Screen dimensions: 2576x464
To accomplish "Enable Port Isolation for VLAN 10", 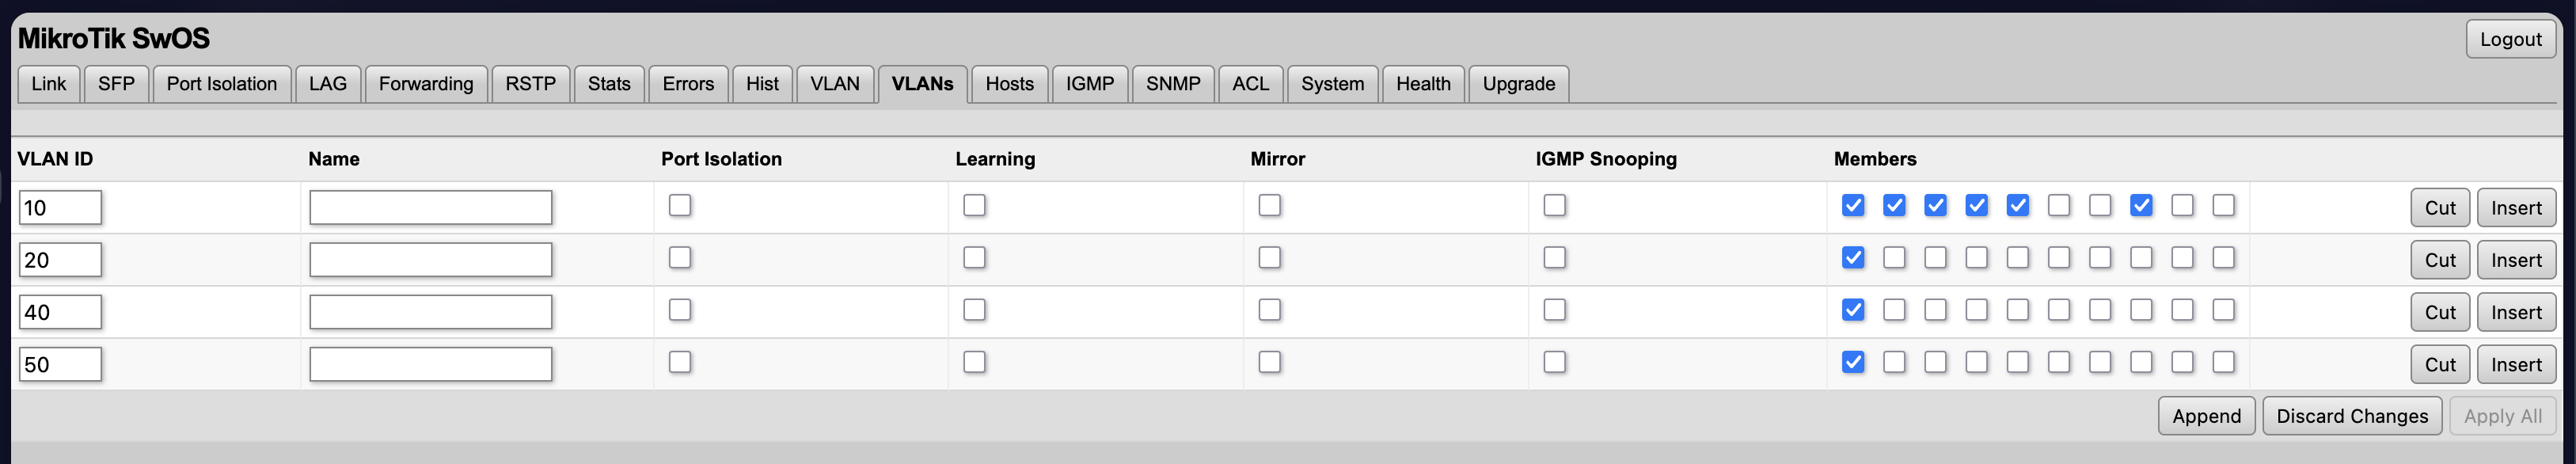I will pyautogui.click(x=680, y=206).
